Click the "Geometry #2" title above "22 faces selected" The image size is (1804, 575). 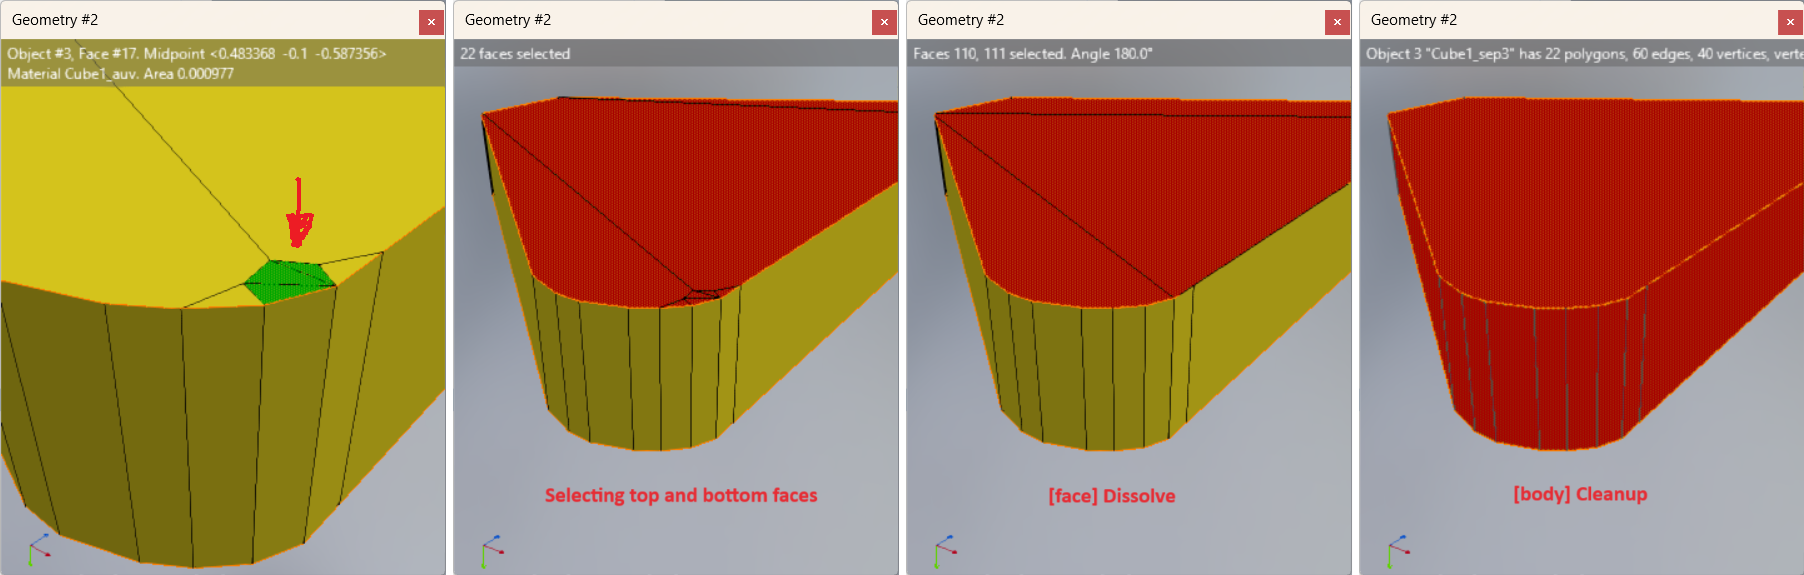(508, 20)
